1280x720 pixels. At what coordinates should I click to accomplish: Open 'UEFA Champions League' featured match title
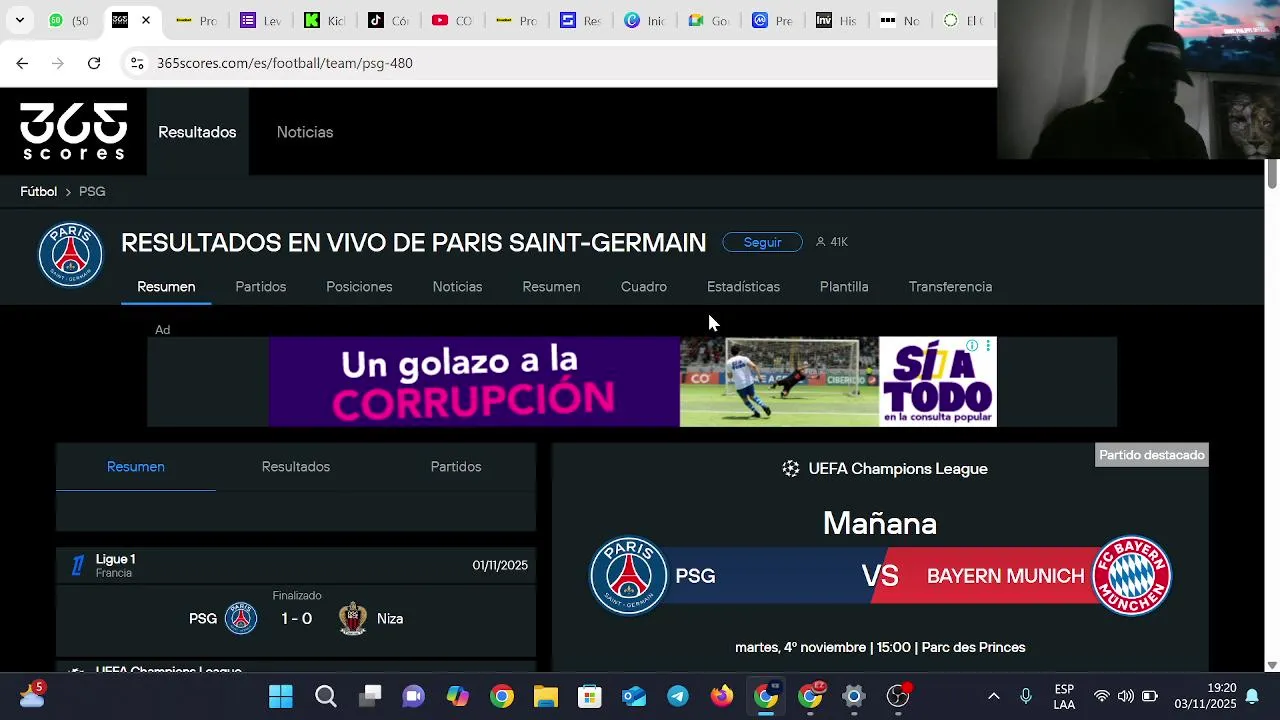(898, 469)
